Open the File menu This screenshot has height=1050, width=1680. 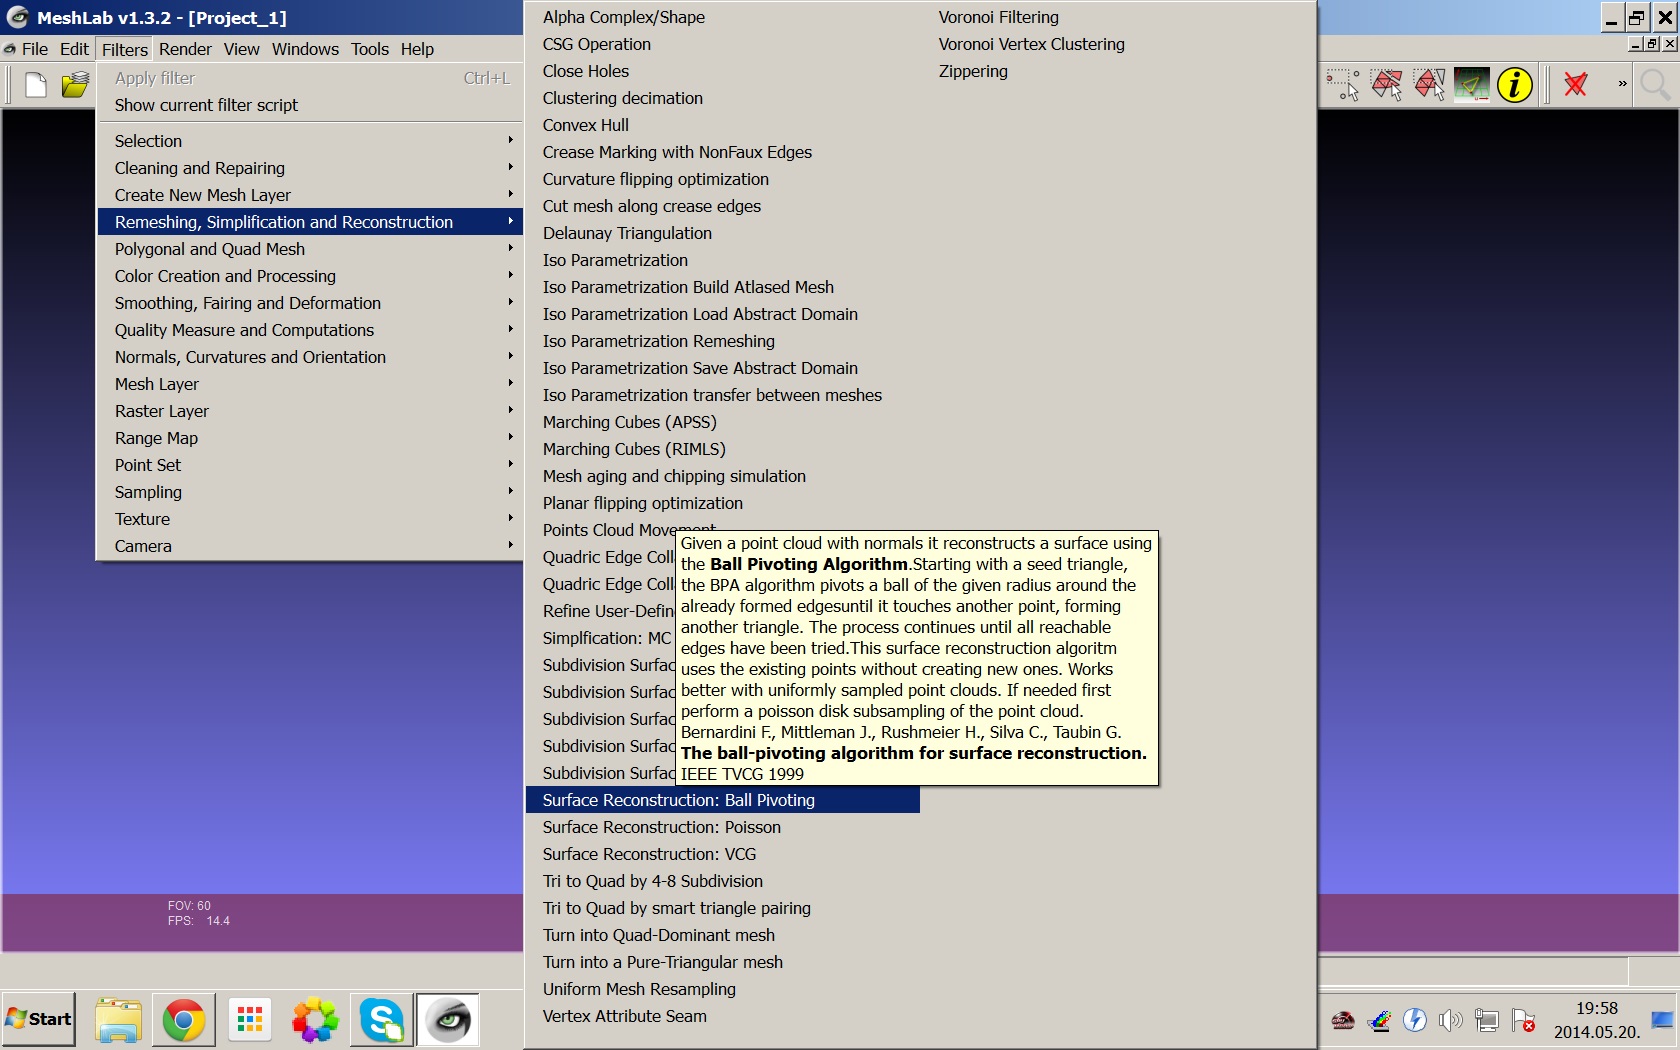click(34, 49)
